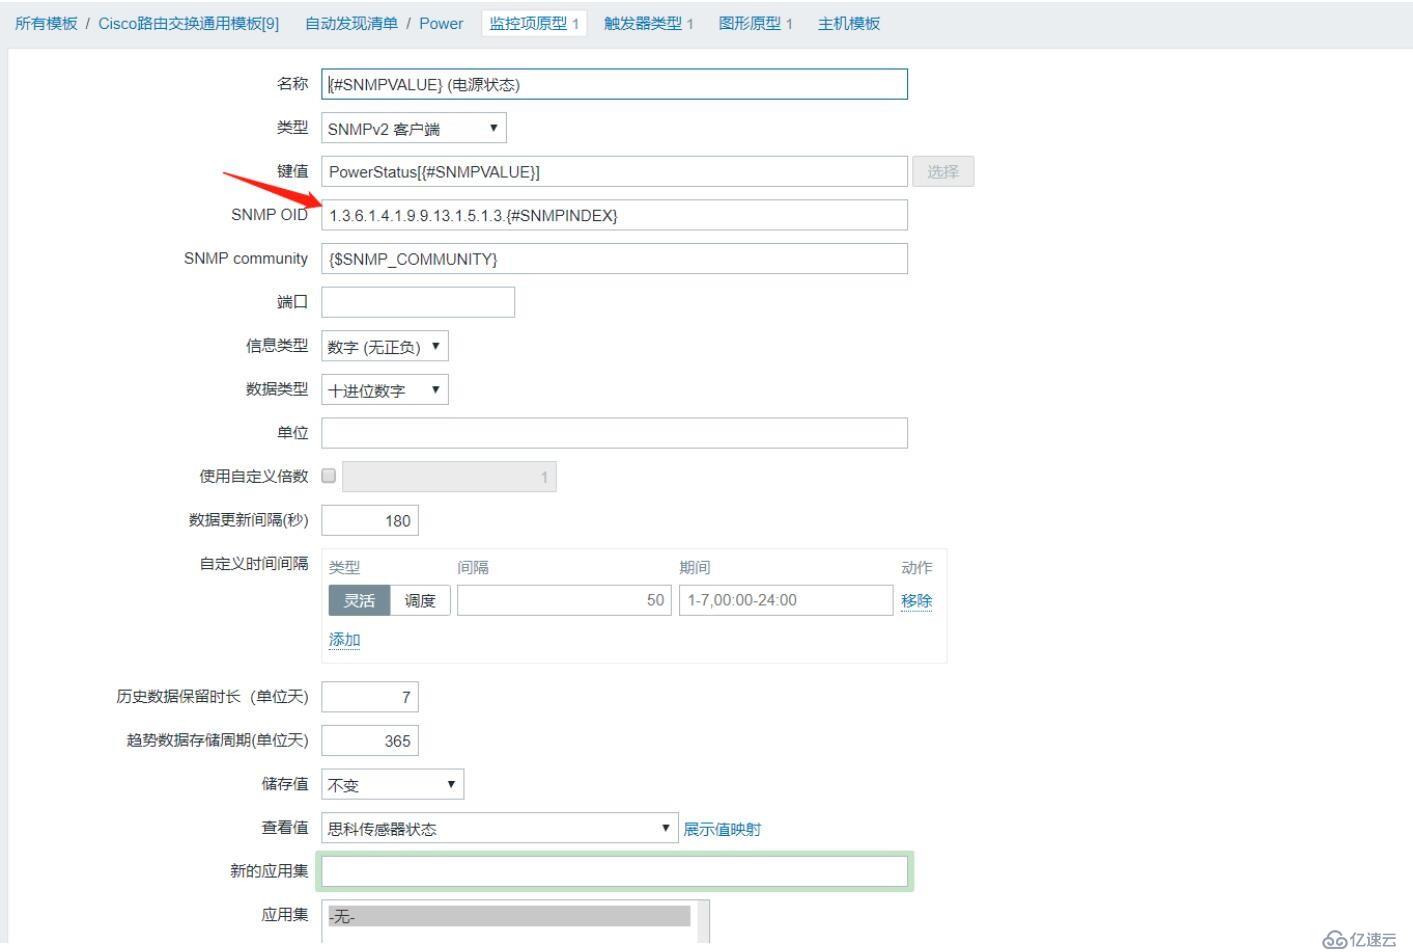Focus 历史数据保留时长 field showing 7
Screen dimensions: 1413x952
coord(370,697)
